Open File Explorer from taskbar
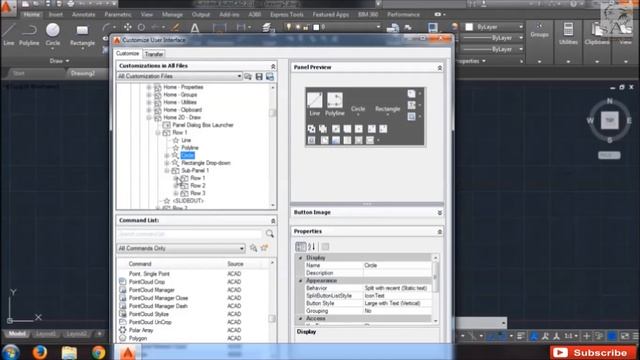Screen dimensions: 640x360 [x=69, y=352]
